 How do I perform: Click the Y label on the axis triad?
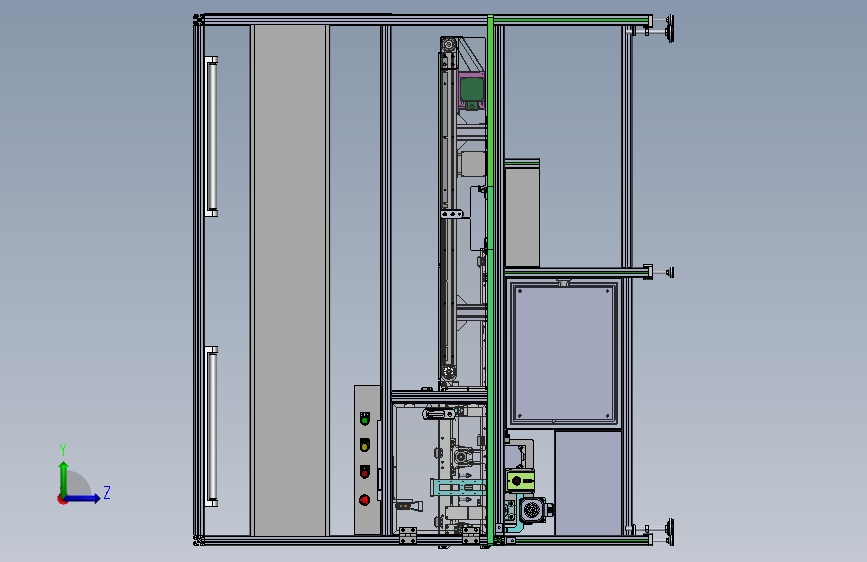[63, 450]
